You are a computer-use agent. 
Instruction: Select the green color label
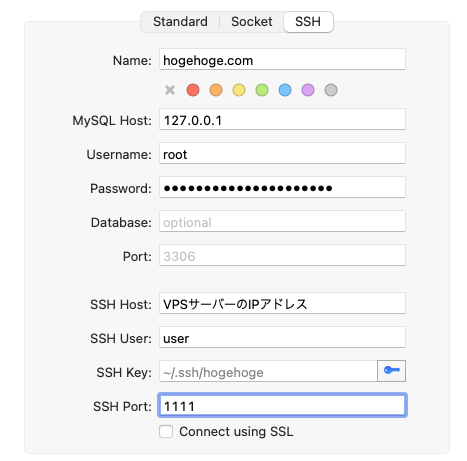[x=262, y=90]
